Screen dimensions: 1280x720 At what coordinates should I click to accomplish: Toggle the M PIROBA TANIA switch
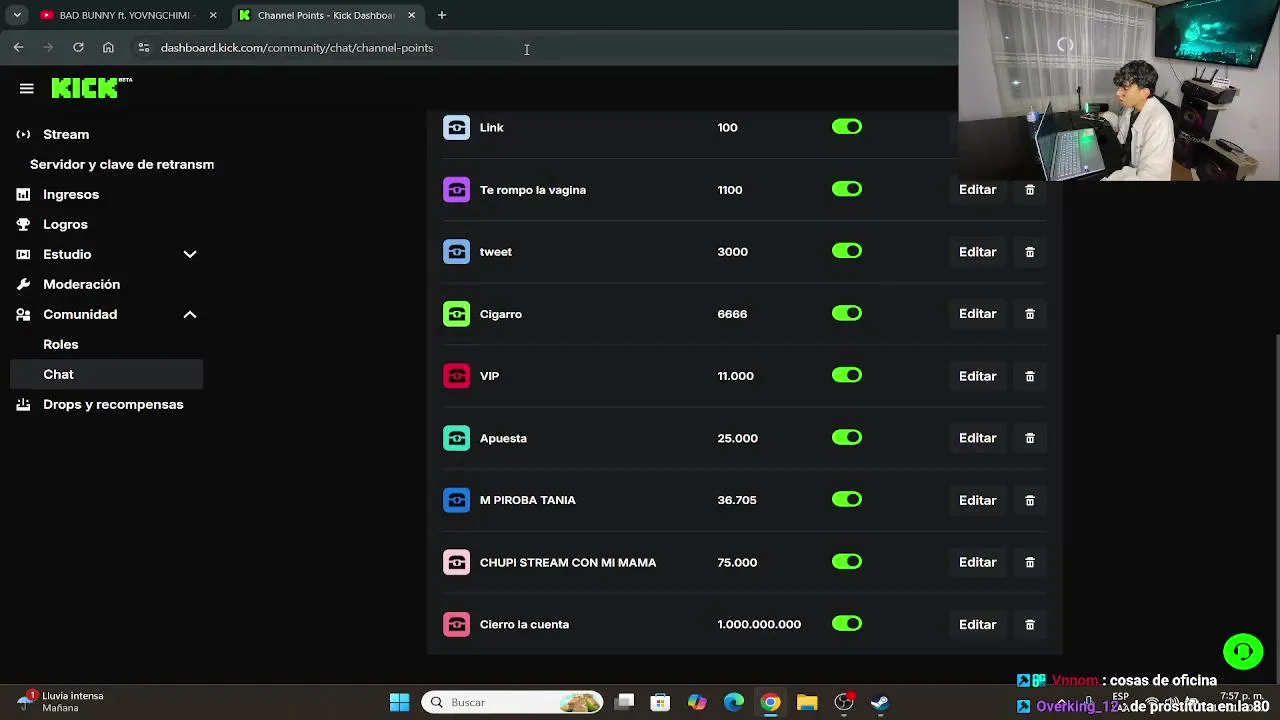(x=847, y=499)
